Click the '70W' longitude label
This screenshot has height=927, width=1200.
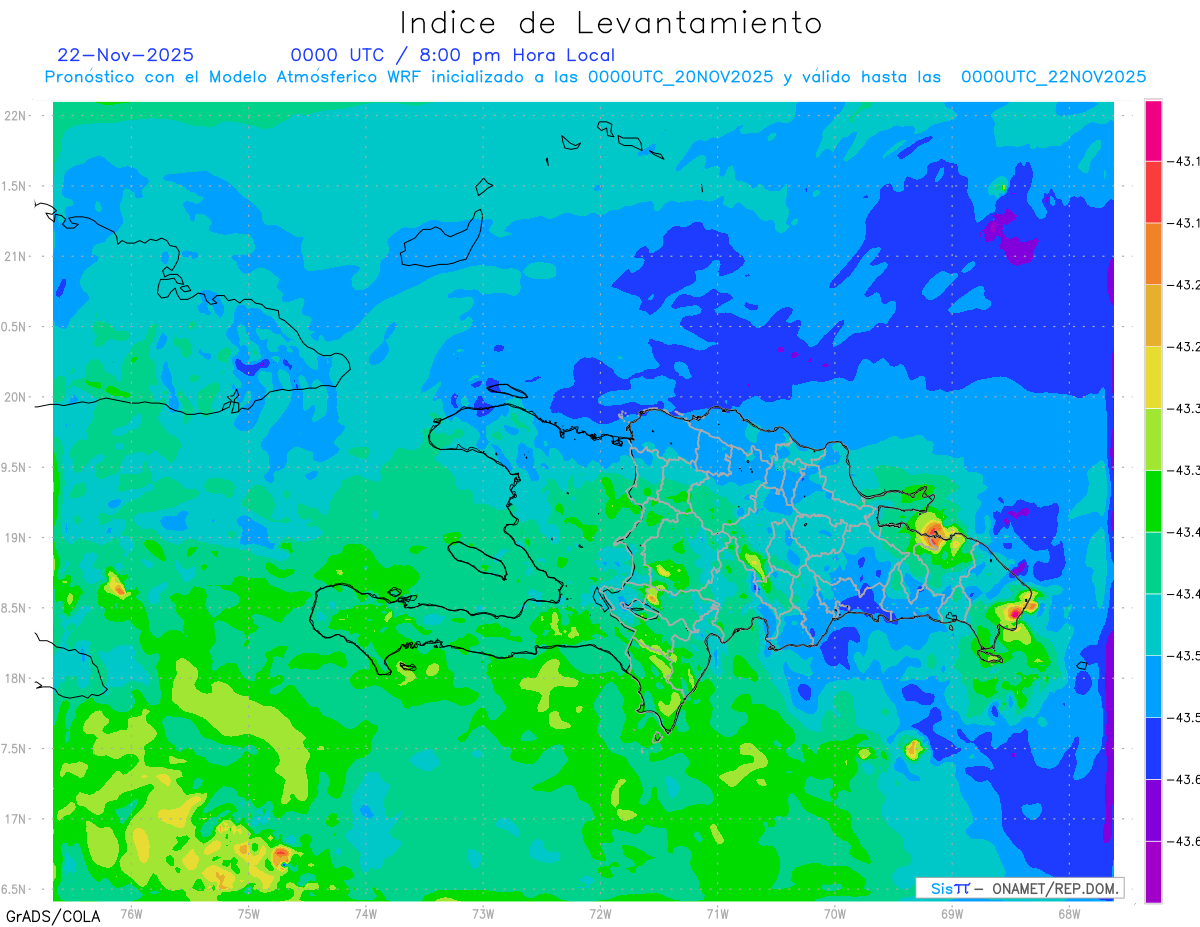pos(835,914)
